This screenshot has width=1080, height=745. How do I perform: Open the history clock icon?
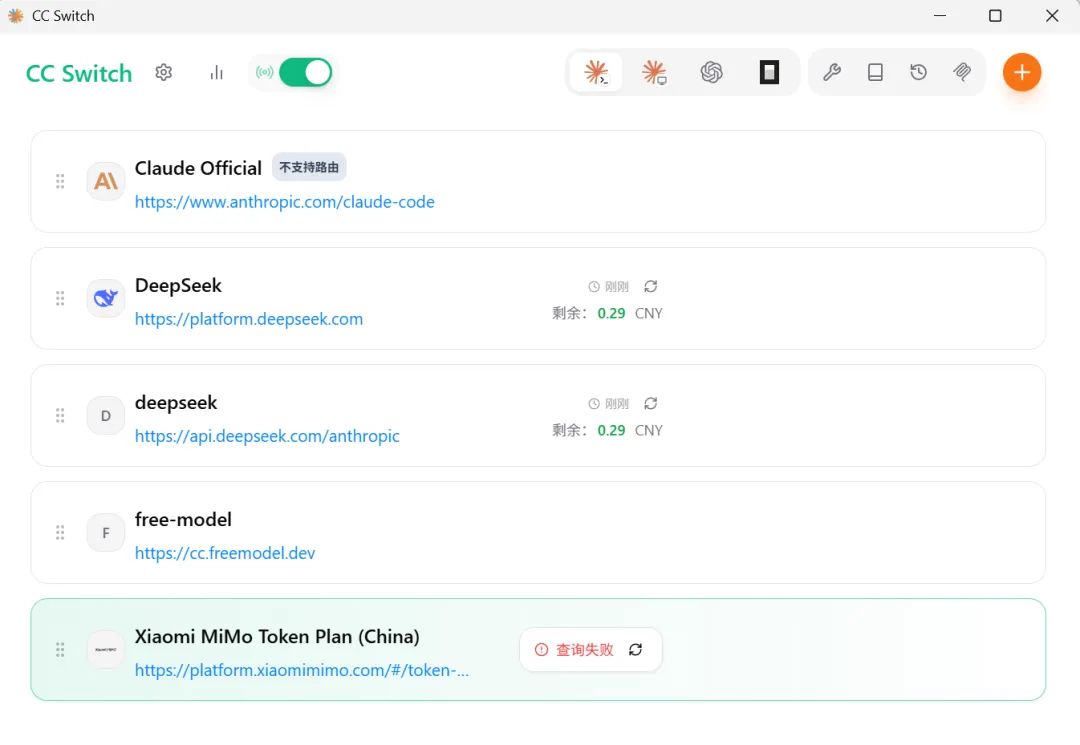918,72
